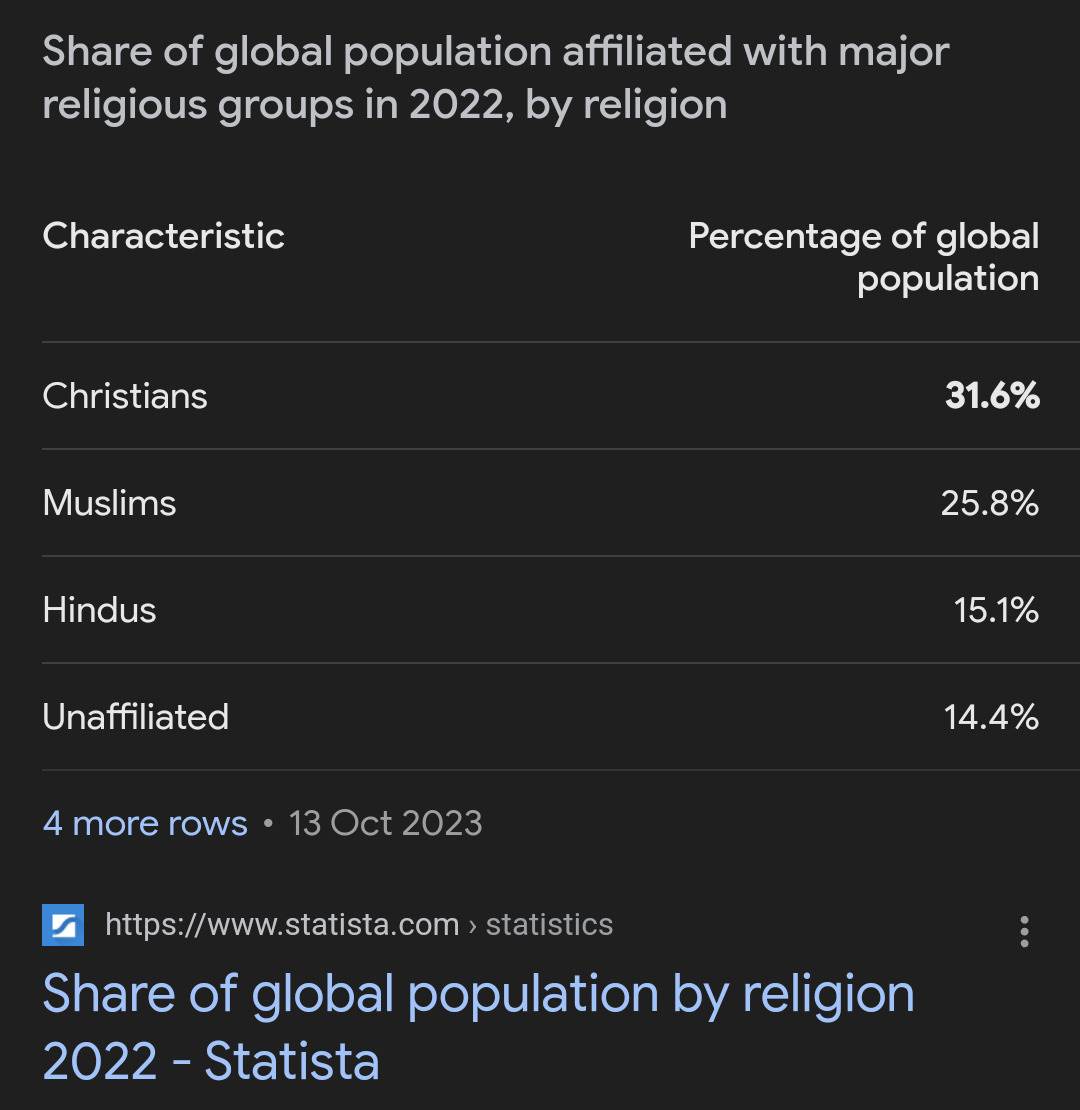
Task: Click the snippet heading about religious groups
Action: [x=495, y=78]
